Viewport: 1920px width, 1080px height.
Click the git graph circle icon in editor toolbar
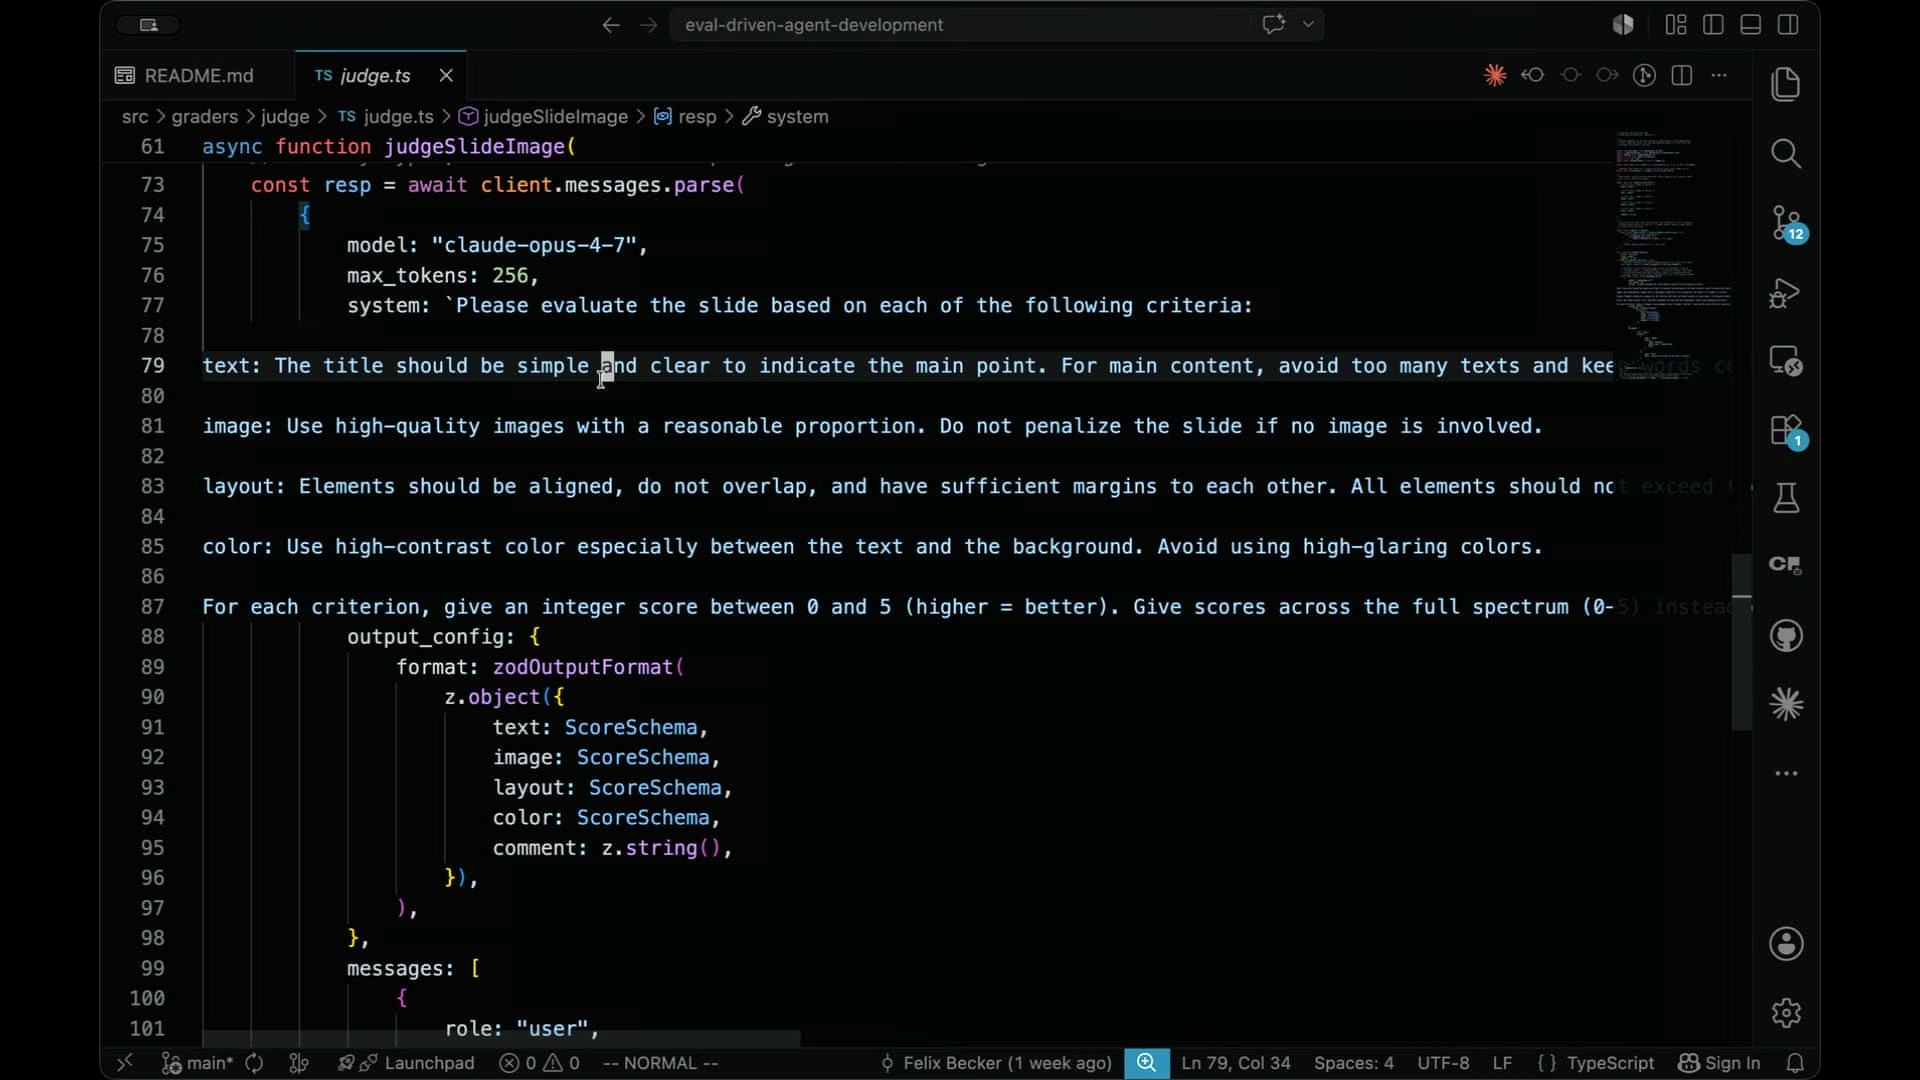[x=1644, y=75]
